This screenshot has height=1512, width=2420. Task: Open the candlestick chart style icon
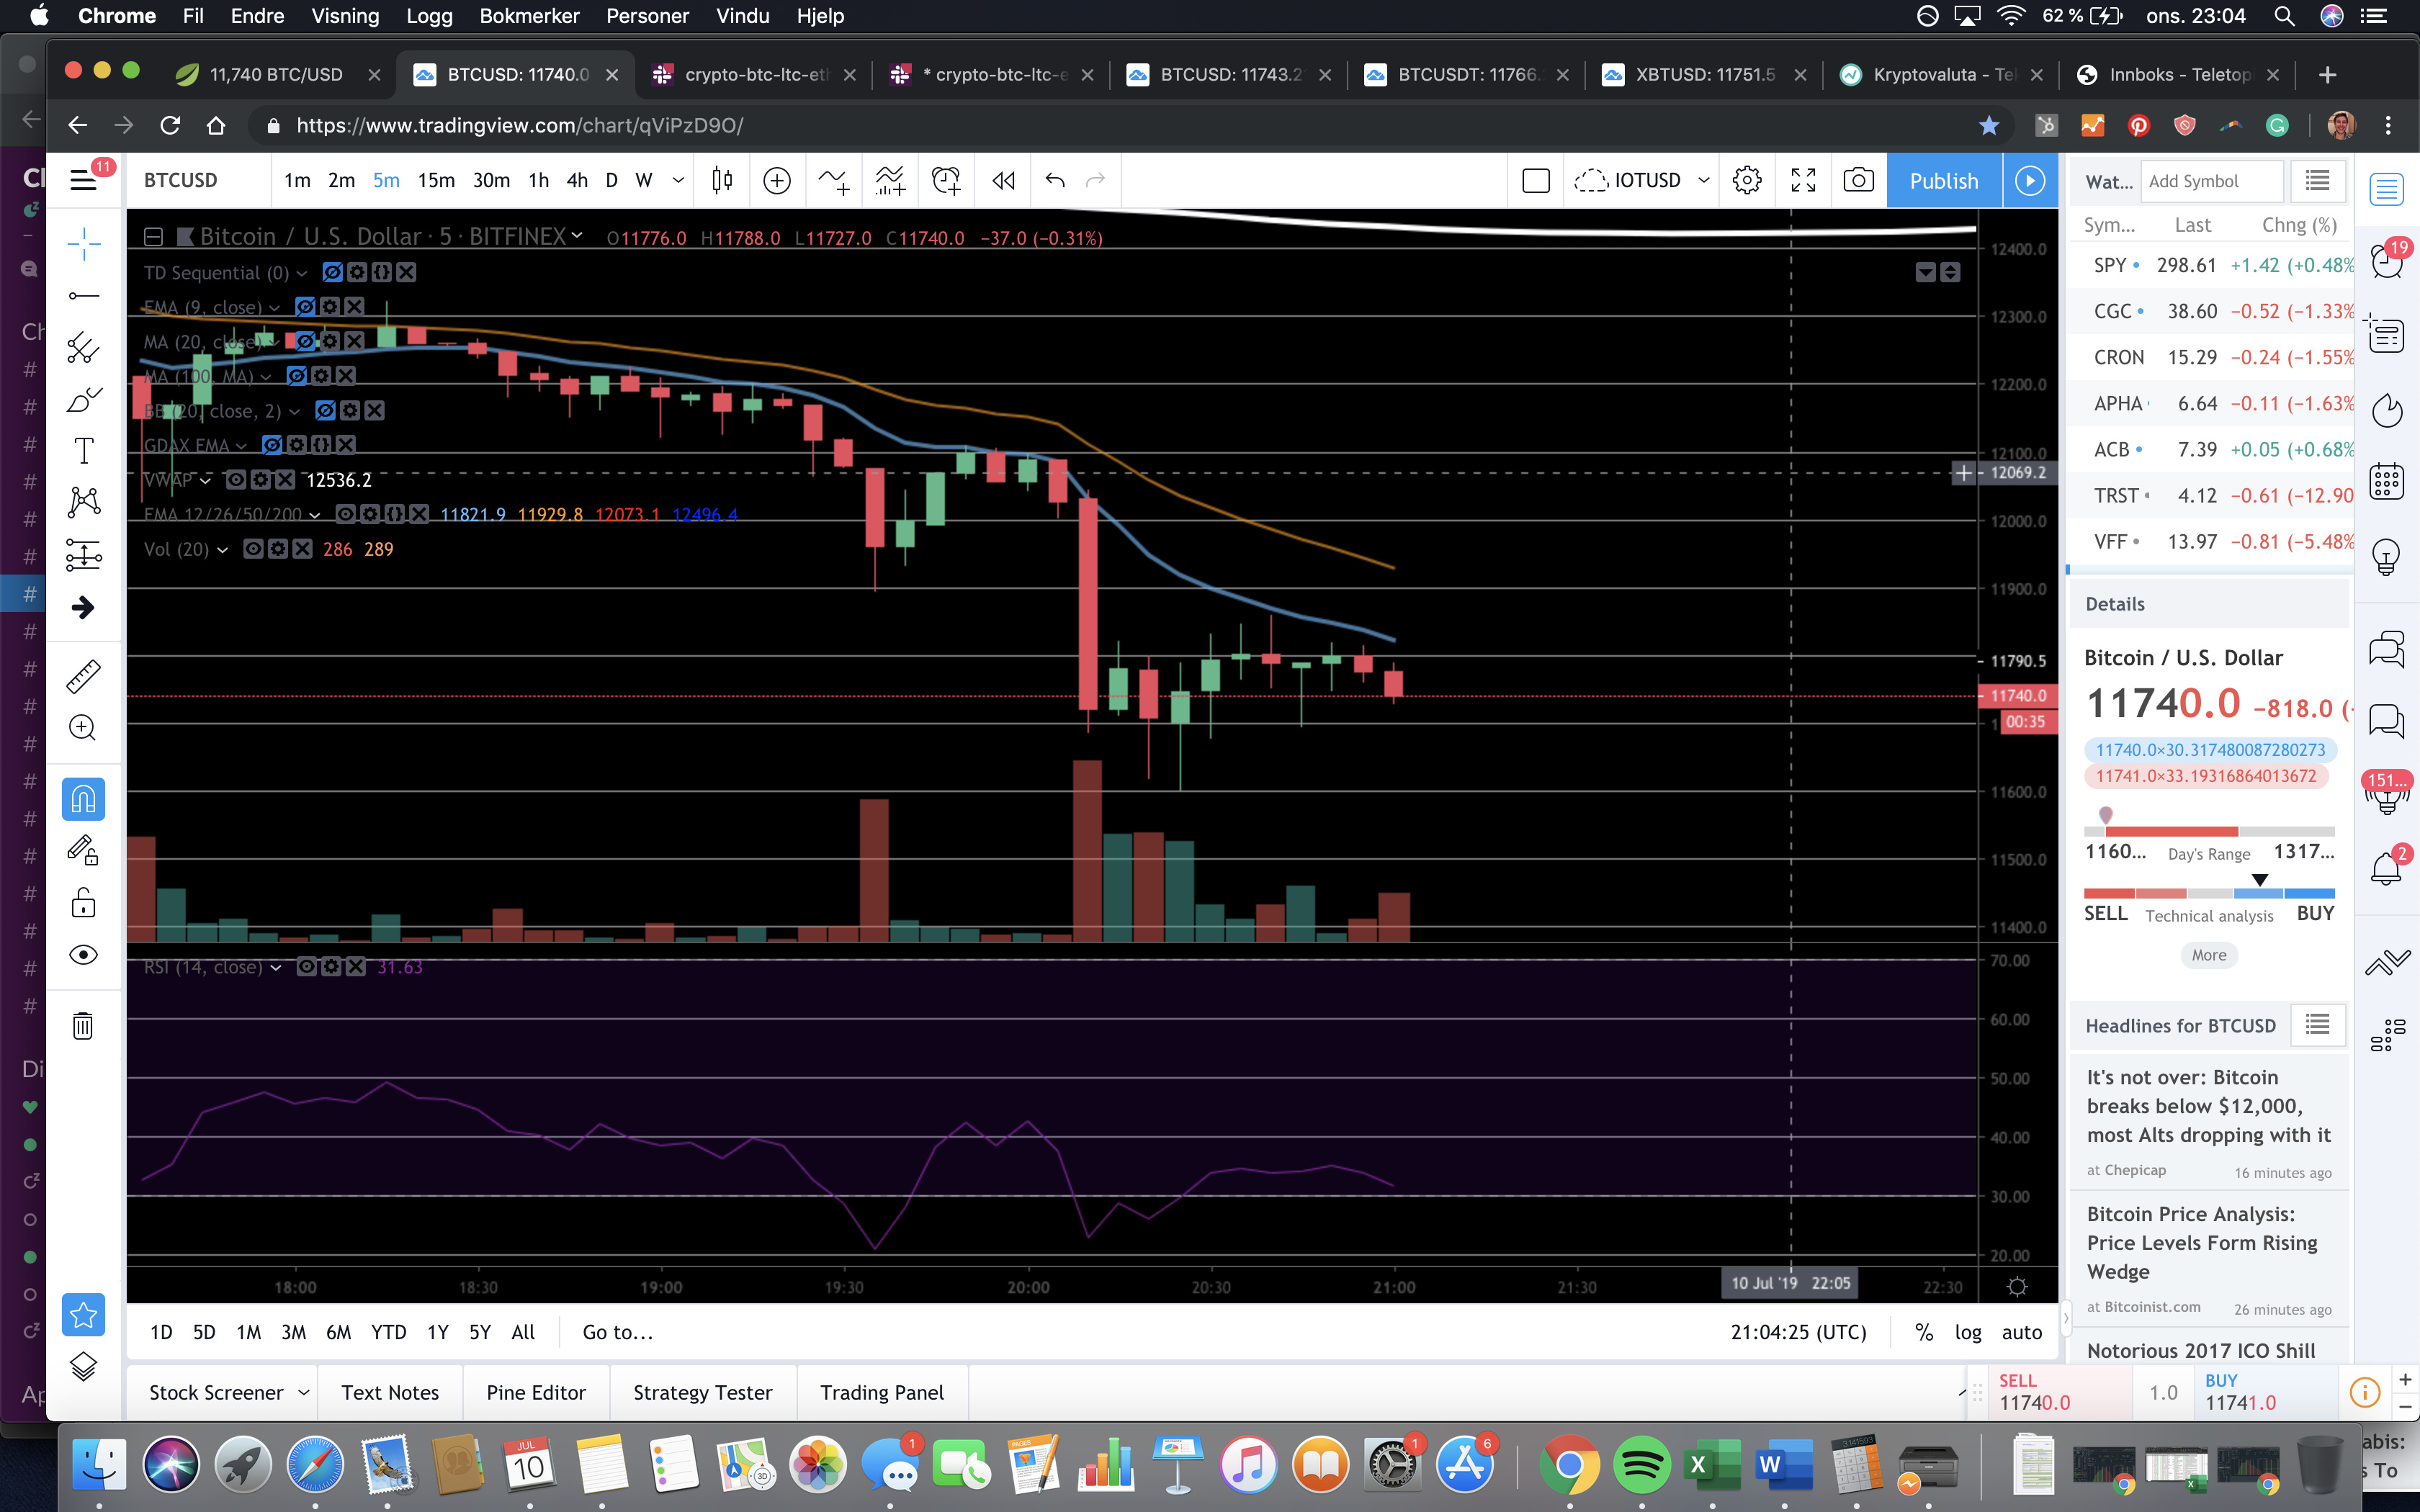click(722, 181)
